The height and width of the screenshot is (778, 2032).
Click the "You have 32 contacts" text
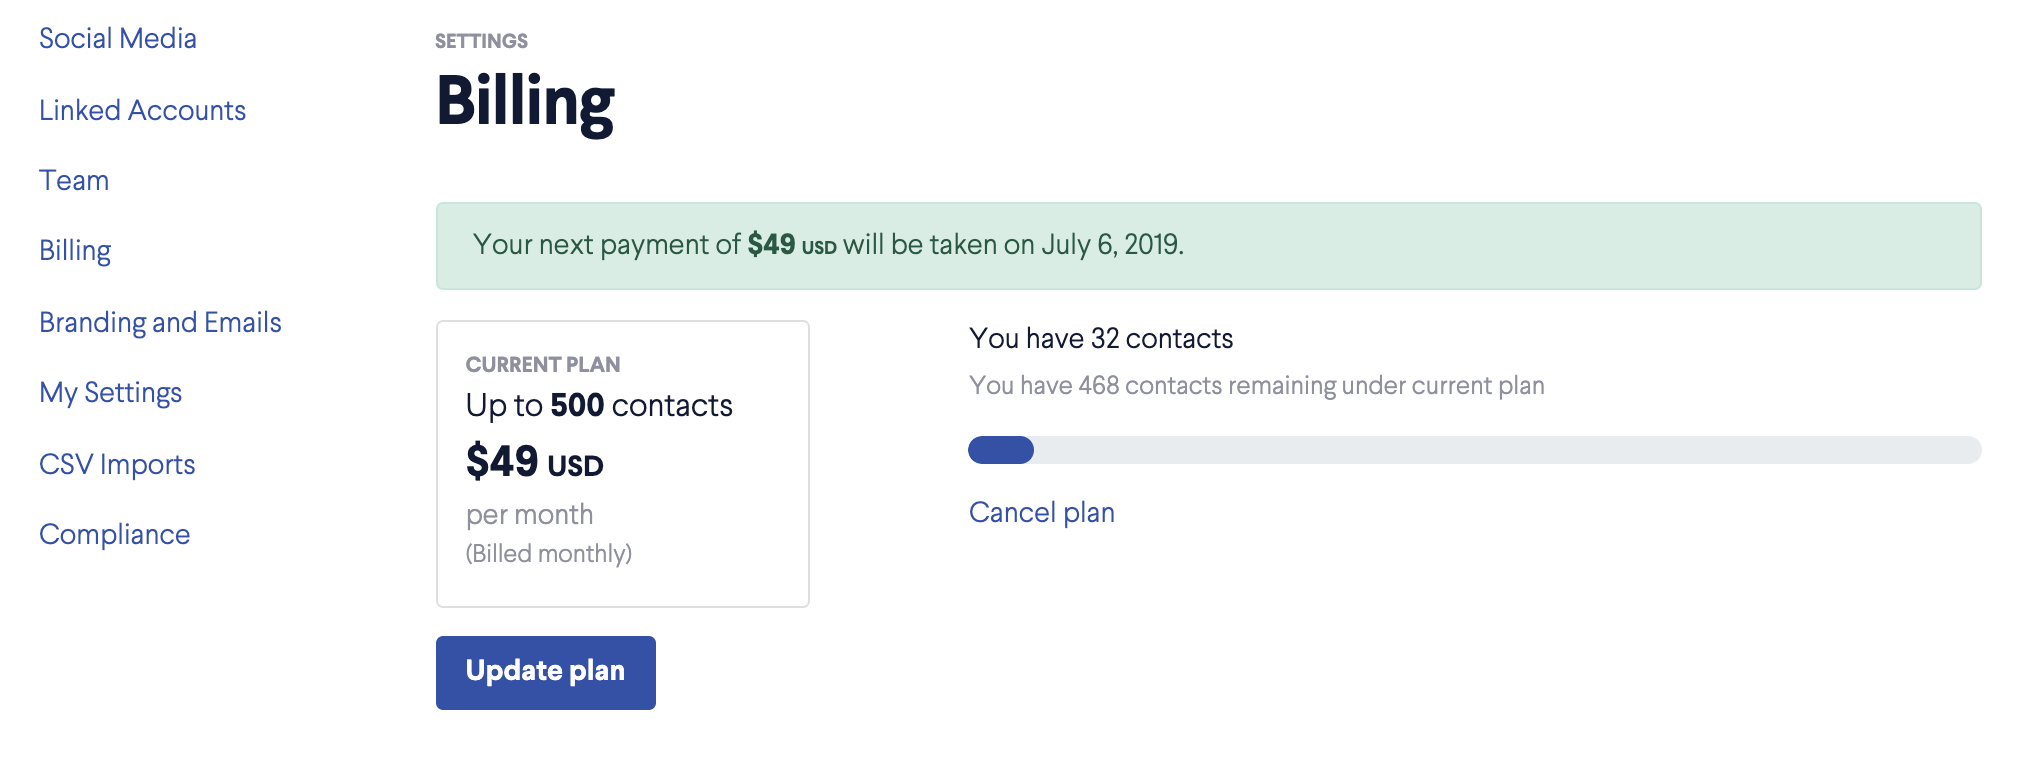[1100, 339]
